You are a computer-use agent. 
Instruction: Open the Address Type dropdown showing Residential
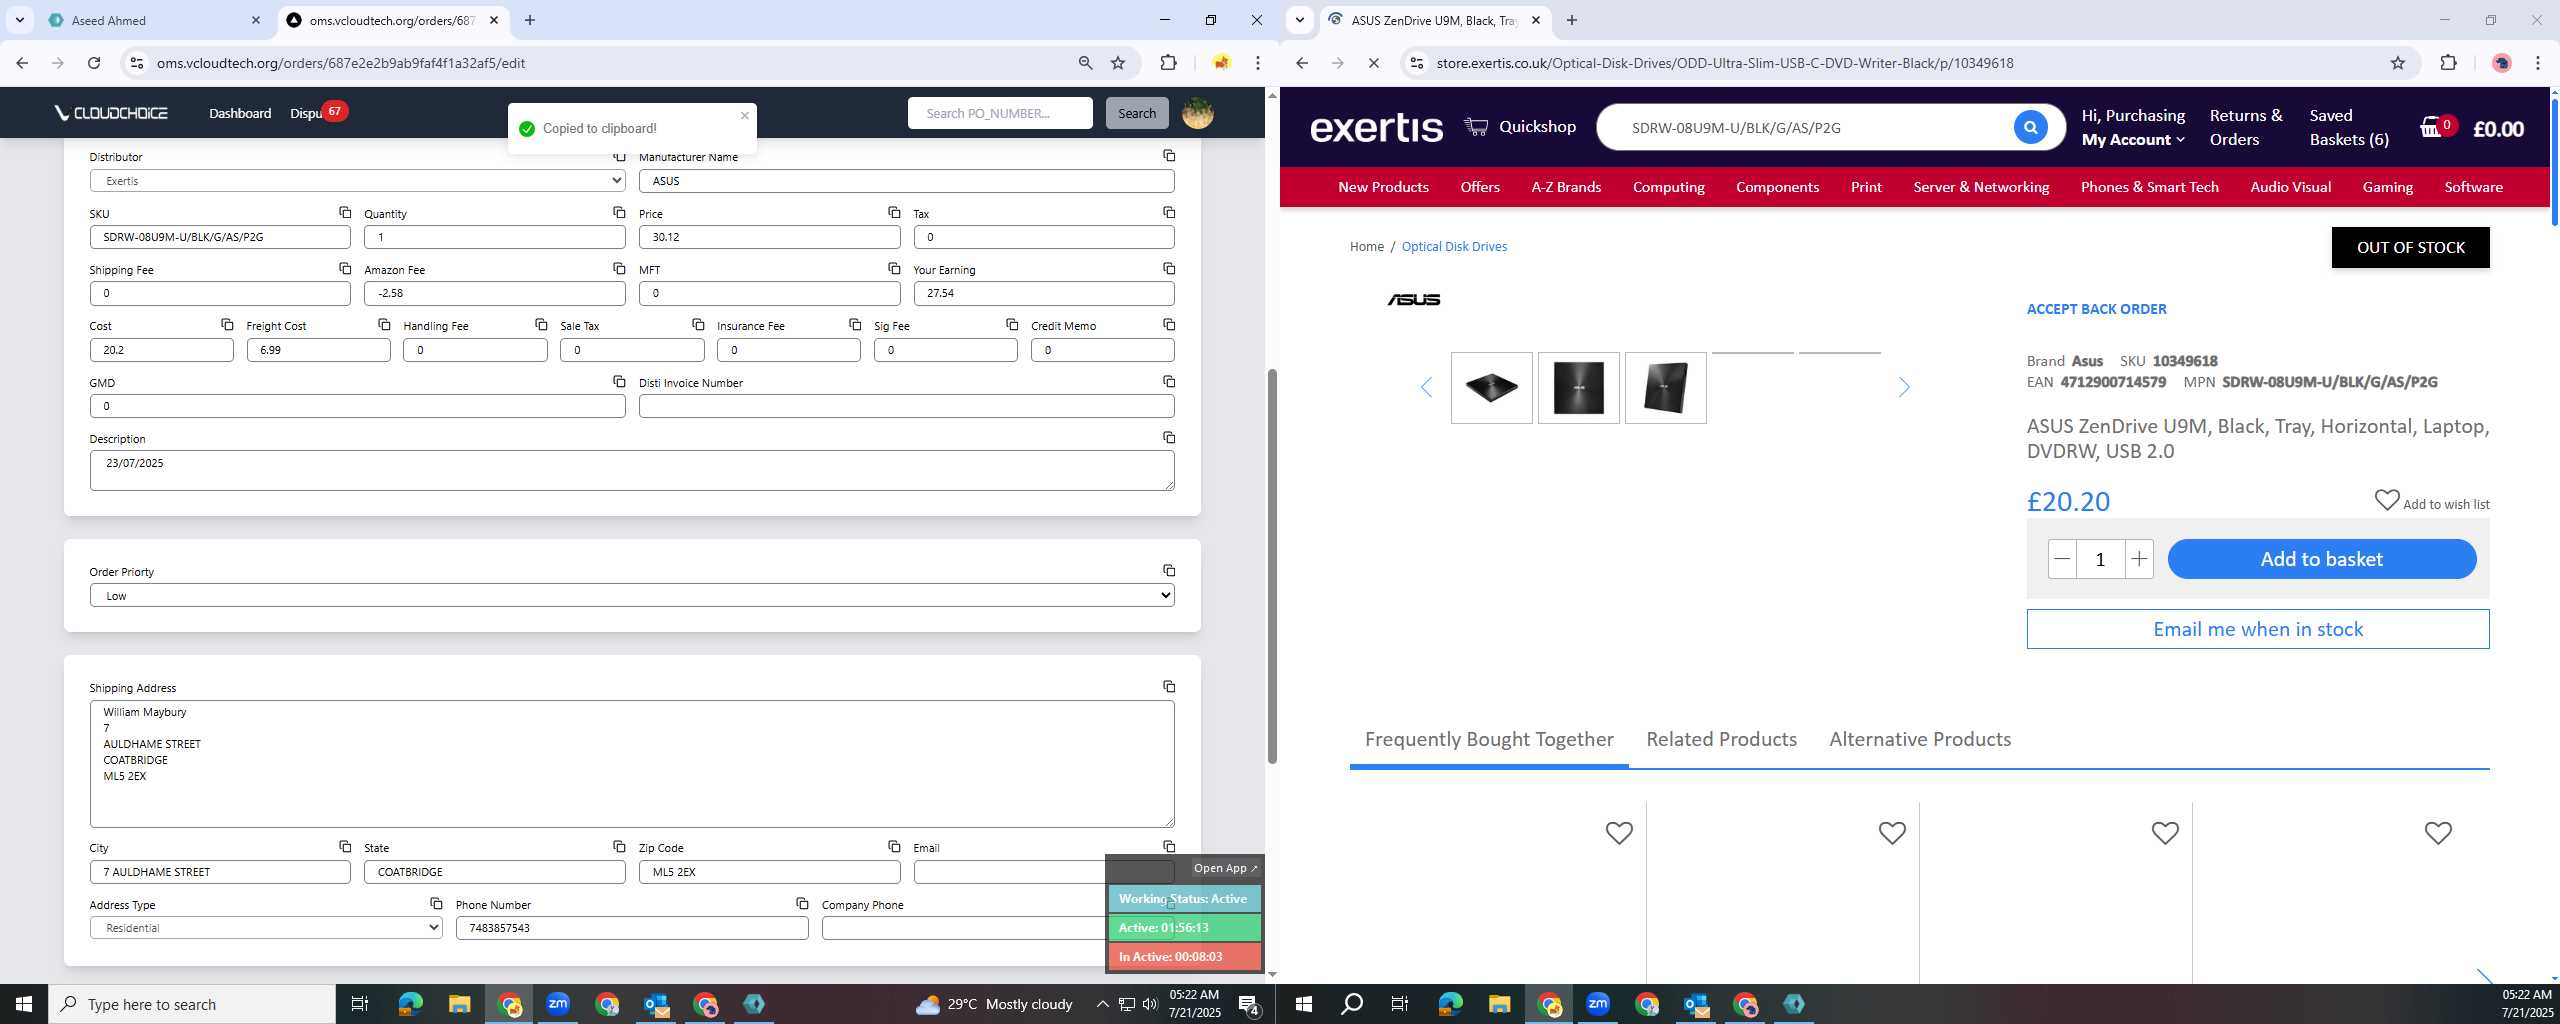(x=266, y=927)
